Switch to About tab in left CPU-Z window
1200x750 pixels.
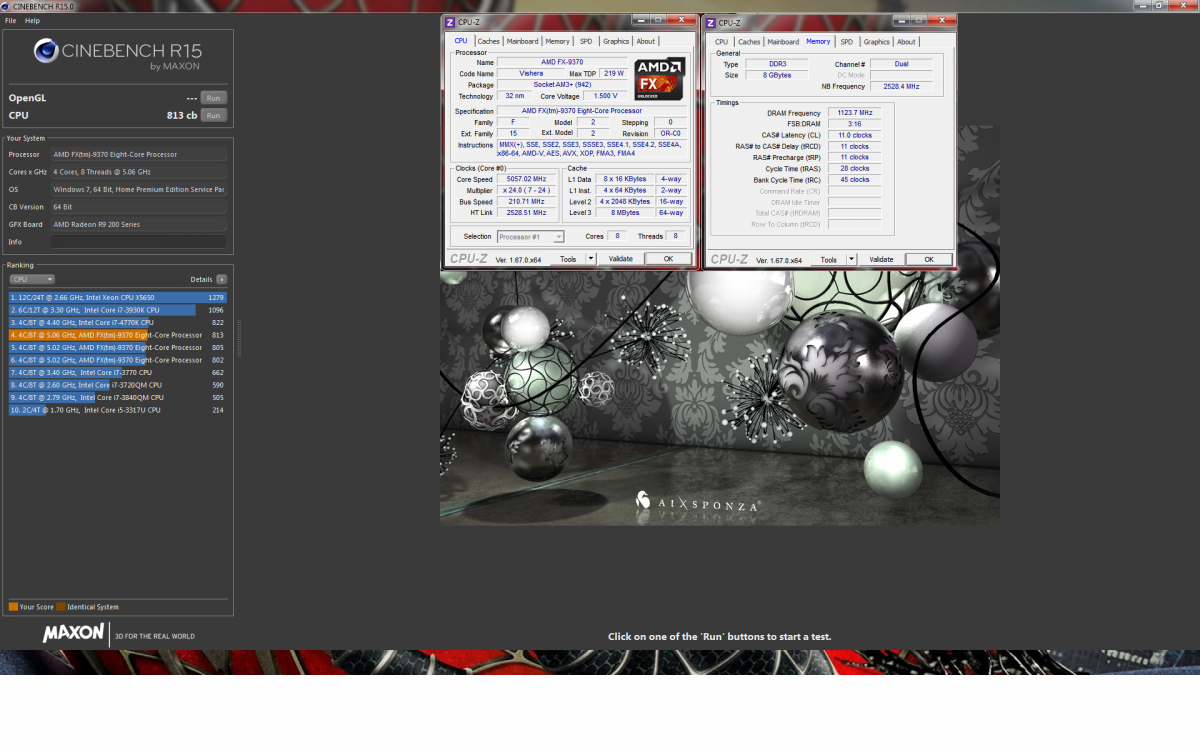point(646,41)
